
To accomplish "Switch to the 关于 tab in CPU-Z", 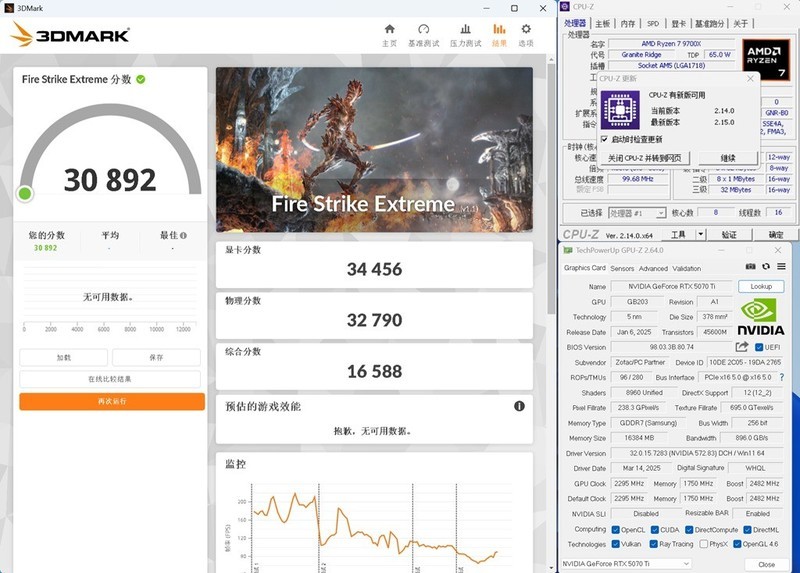I will click(x=740, y=23).
